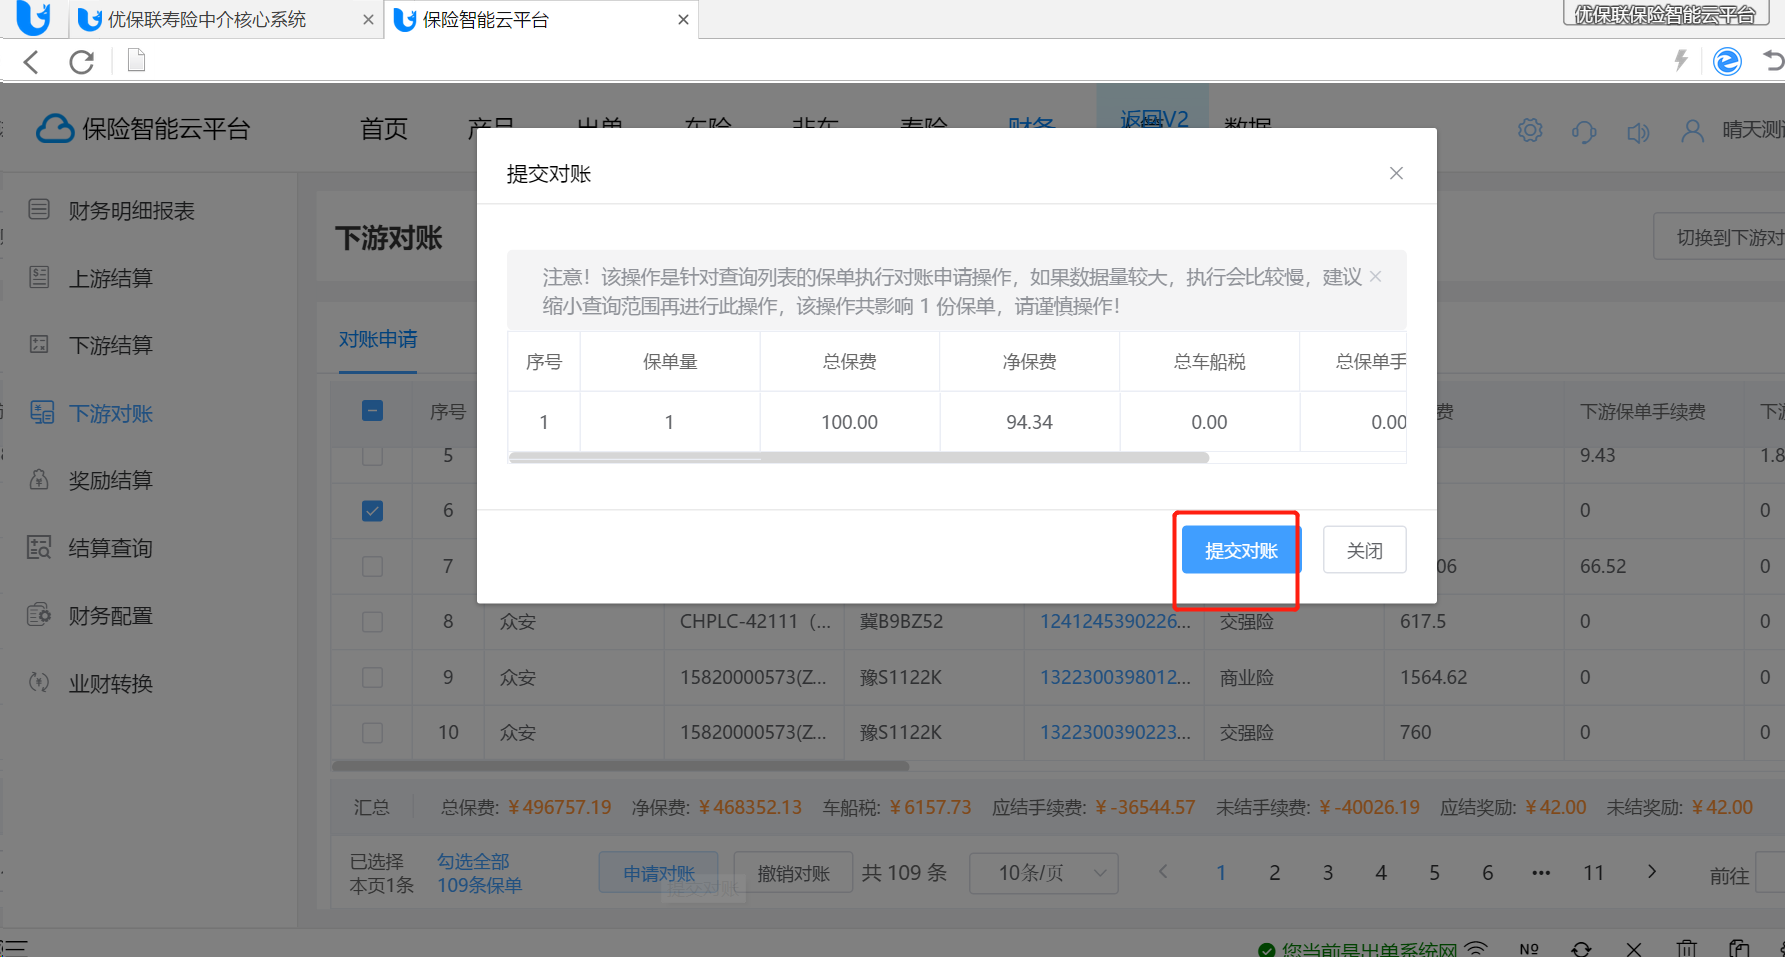The image size is (1785, 957).
Task: Go to page 2 in pagination
Action: tap(1274, 873)
